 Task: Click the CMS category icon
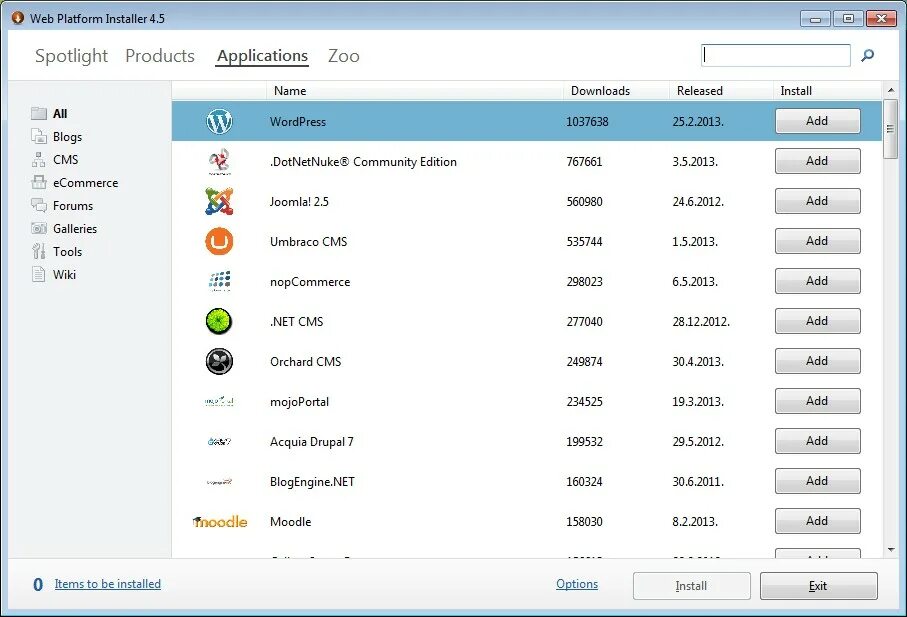pos(39,160)
